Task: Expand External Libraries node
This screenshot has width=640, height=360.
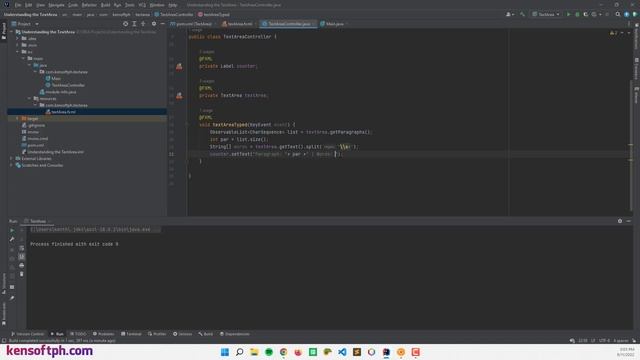Action: (11, 158)
